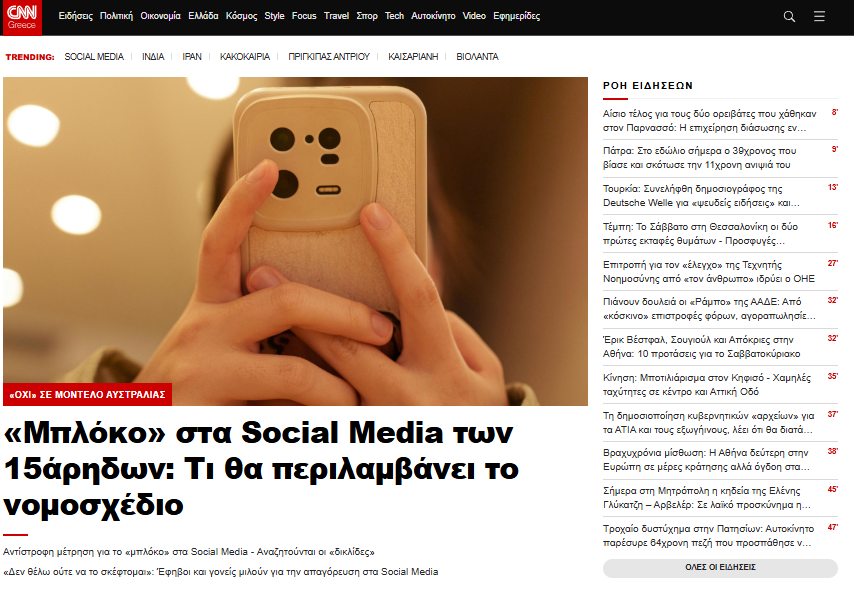Click the «ΟΧΙ» ΣΕ ΜΟΝΤΕΛΟ ΑΥΣΤΡΑΛΙΑΣ red label
The height and width of the screenshot is (591, 854).
[x=87, y=394]
